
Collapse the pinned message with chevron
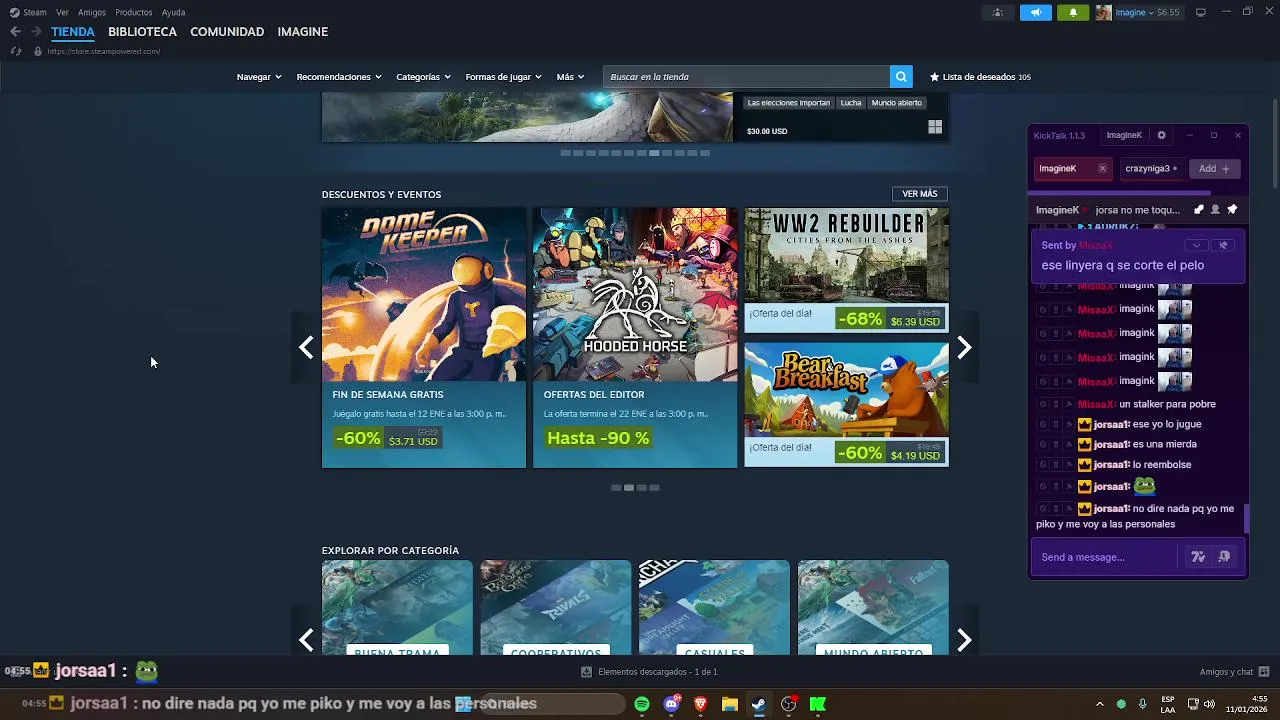point(1196,245)
